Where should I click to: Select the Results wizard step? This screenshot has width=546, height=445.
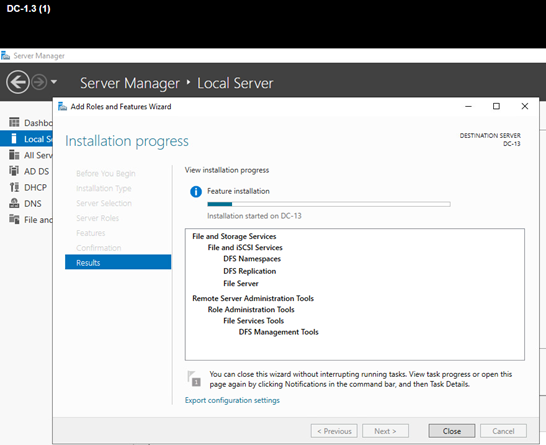click(118, 262)
